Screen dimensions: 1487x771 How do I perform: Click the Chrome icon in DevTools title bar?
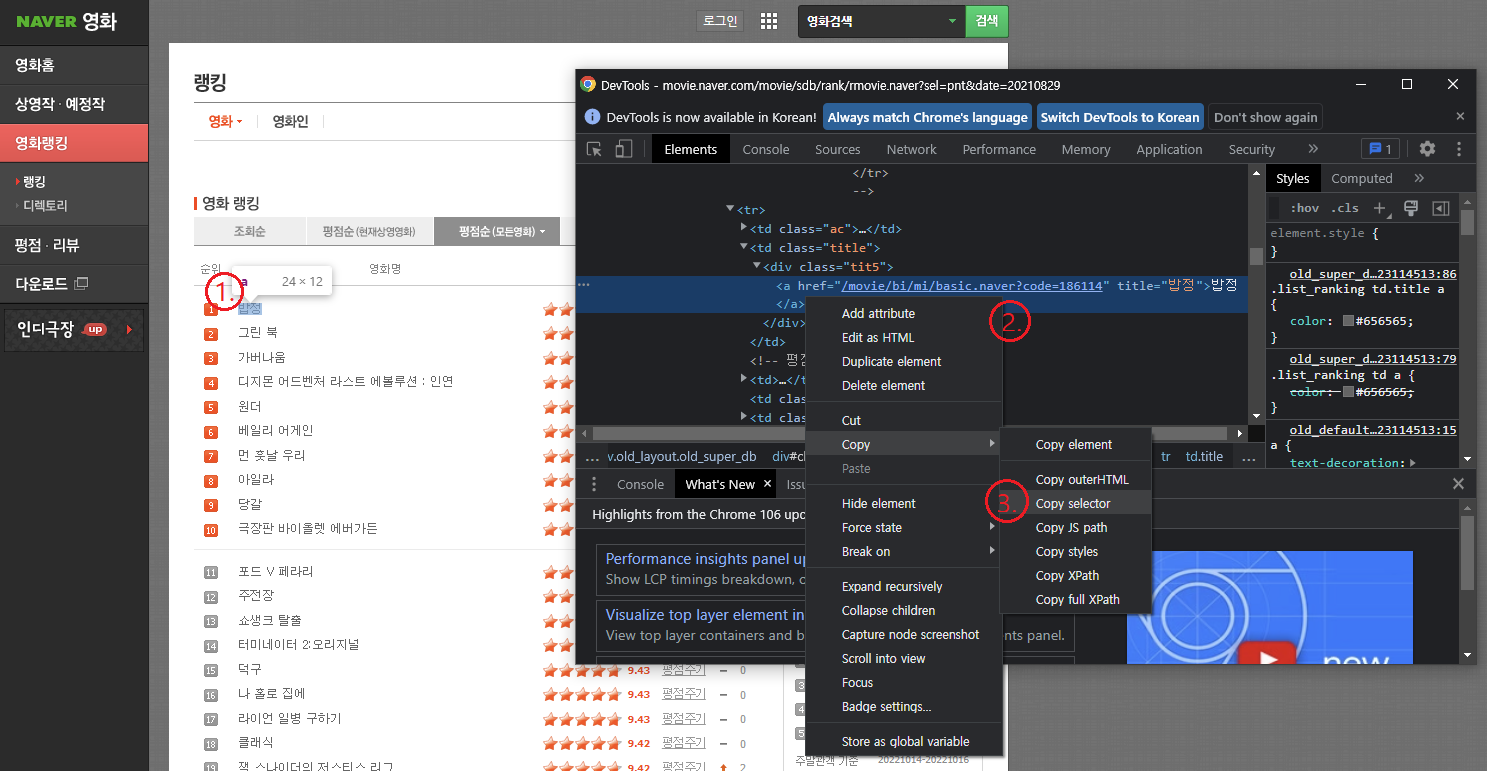pyautogui.click(x=588, y=85)
